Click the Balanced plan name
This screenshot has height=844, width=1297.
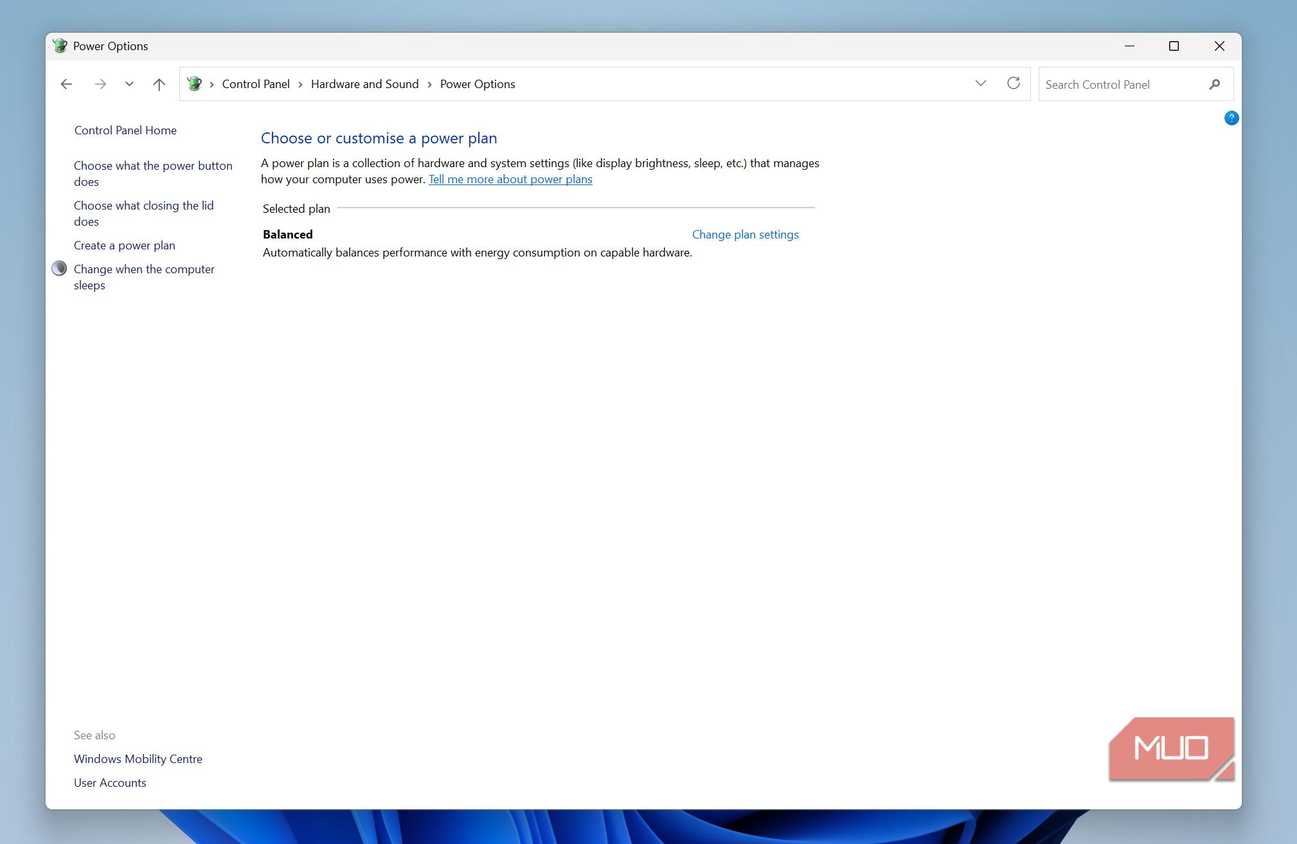pyautogui.click(x=288, y=235)
